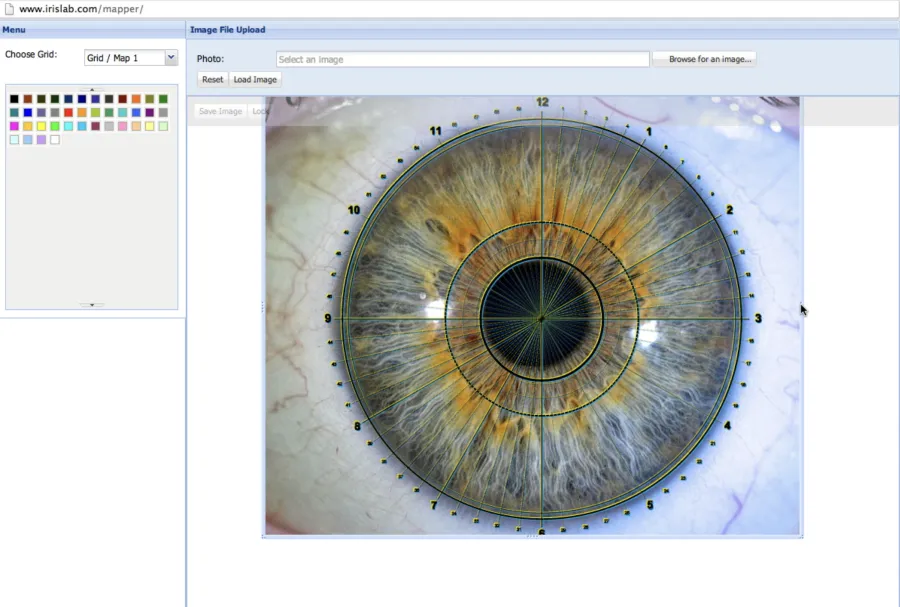Select the lavender swatch in last row
900x607 pixels.
tap(41, 139)
